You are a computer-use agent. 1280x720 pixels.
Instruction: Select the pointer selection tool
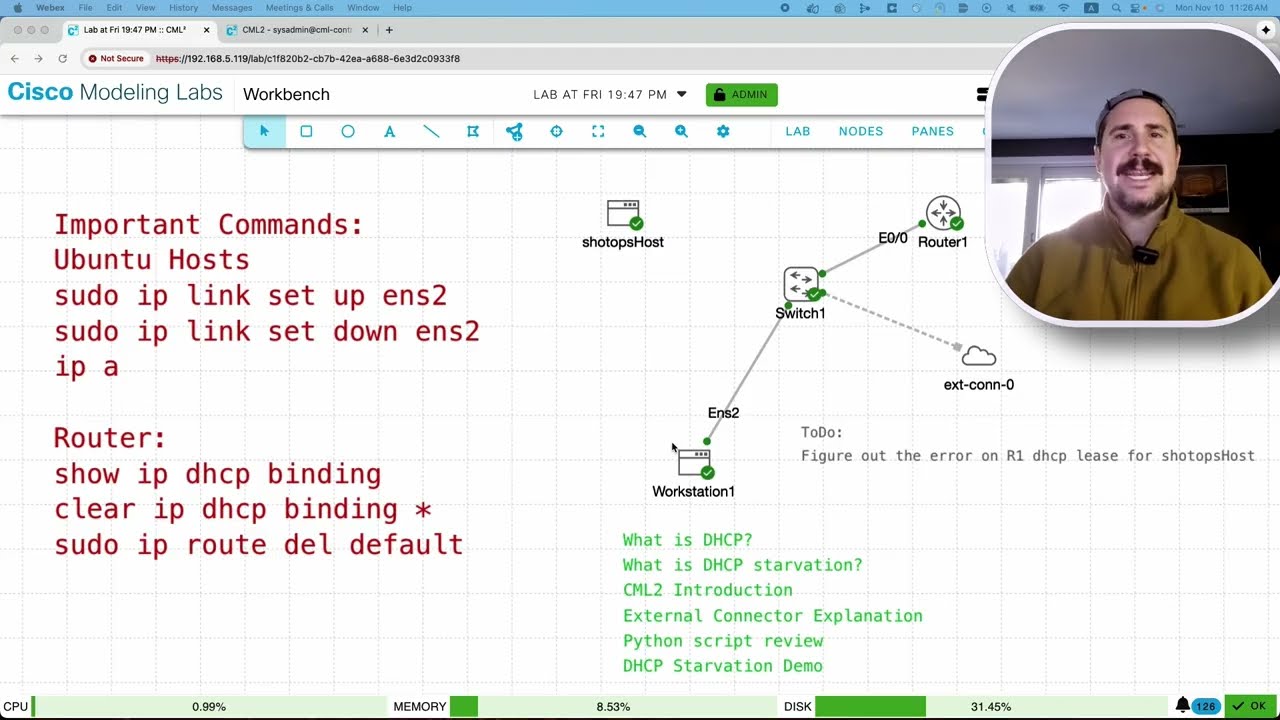(264, 132)
